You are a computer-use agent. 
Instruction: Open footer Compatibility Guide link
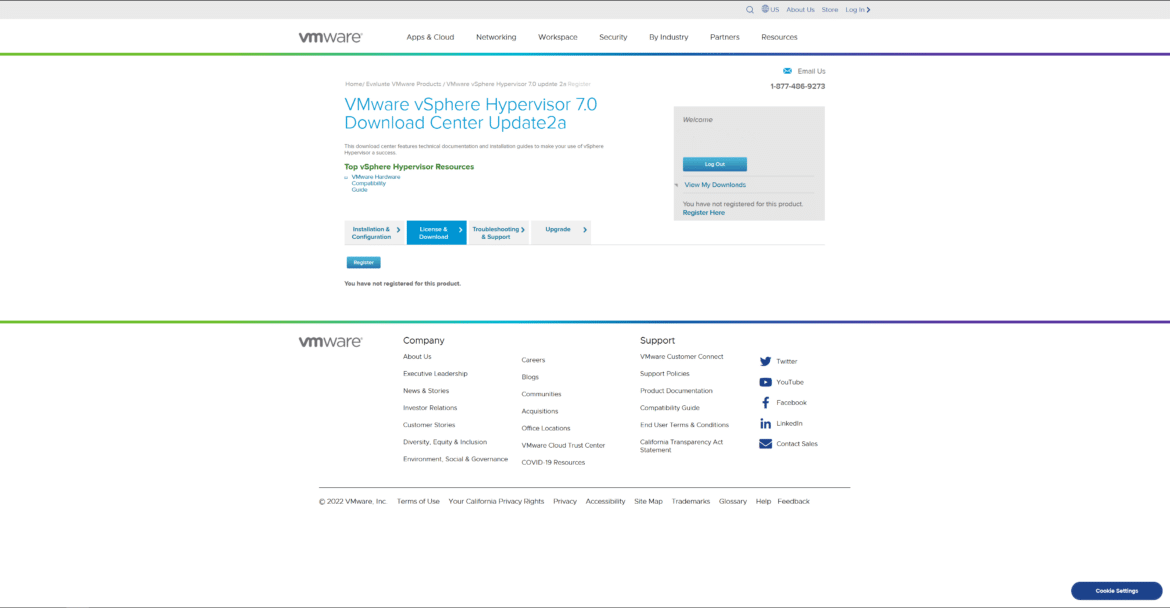click(x=669, y=408)
